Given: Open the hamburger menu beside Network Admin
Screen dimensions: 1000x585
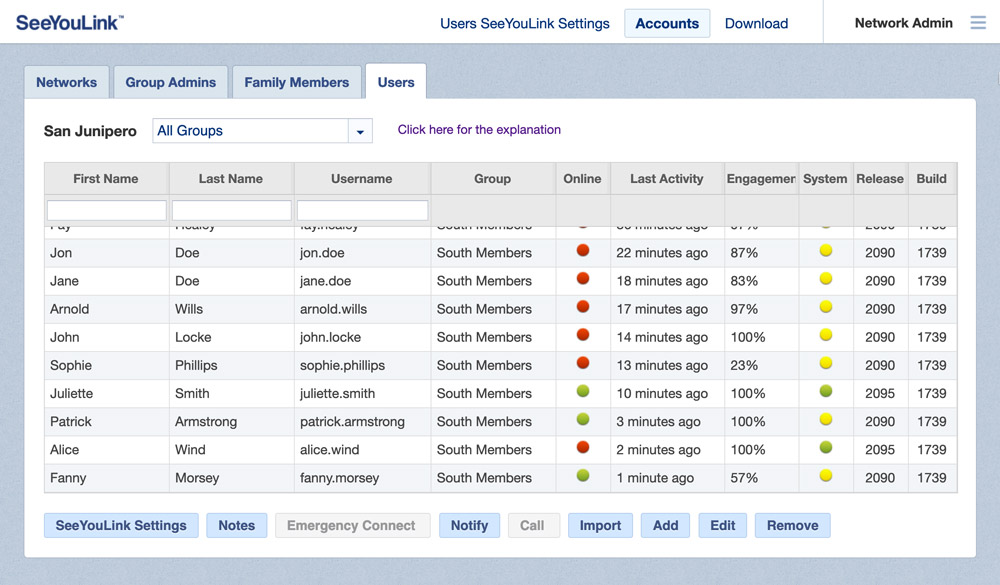Looking at the screenshot, I should coord(978,23).
